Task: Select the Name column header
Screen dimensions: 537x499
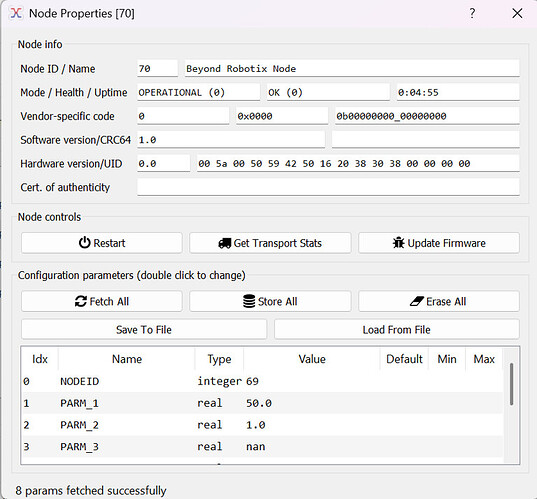Action: [x=127, y=359]
